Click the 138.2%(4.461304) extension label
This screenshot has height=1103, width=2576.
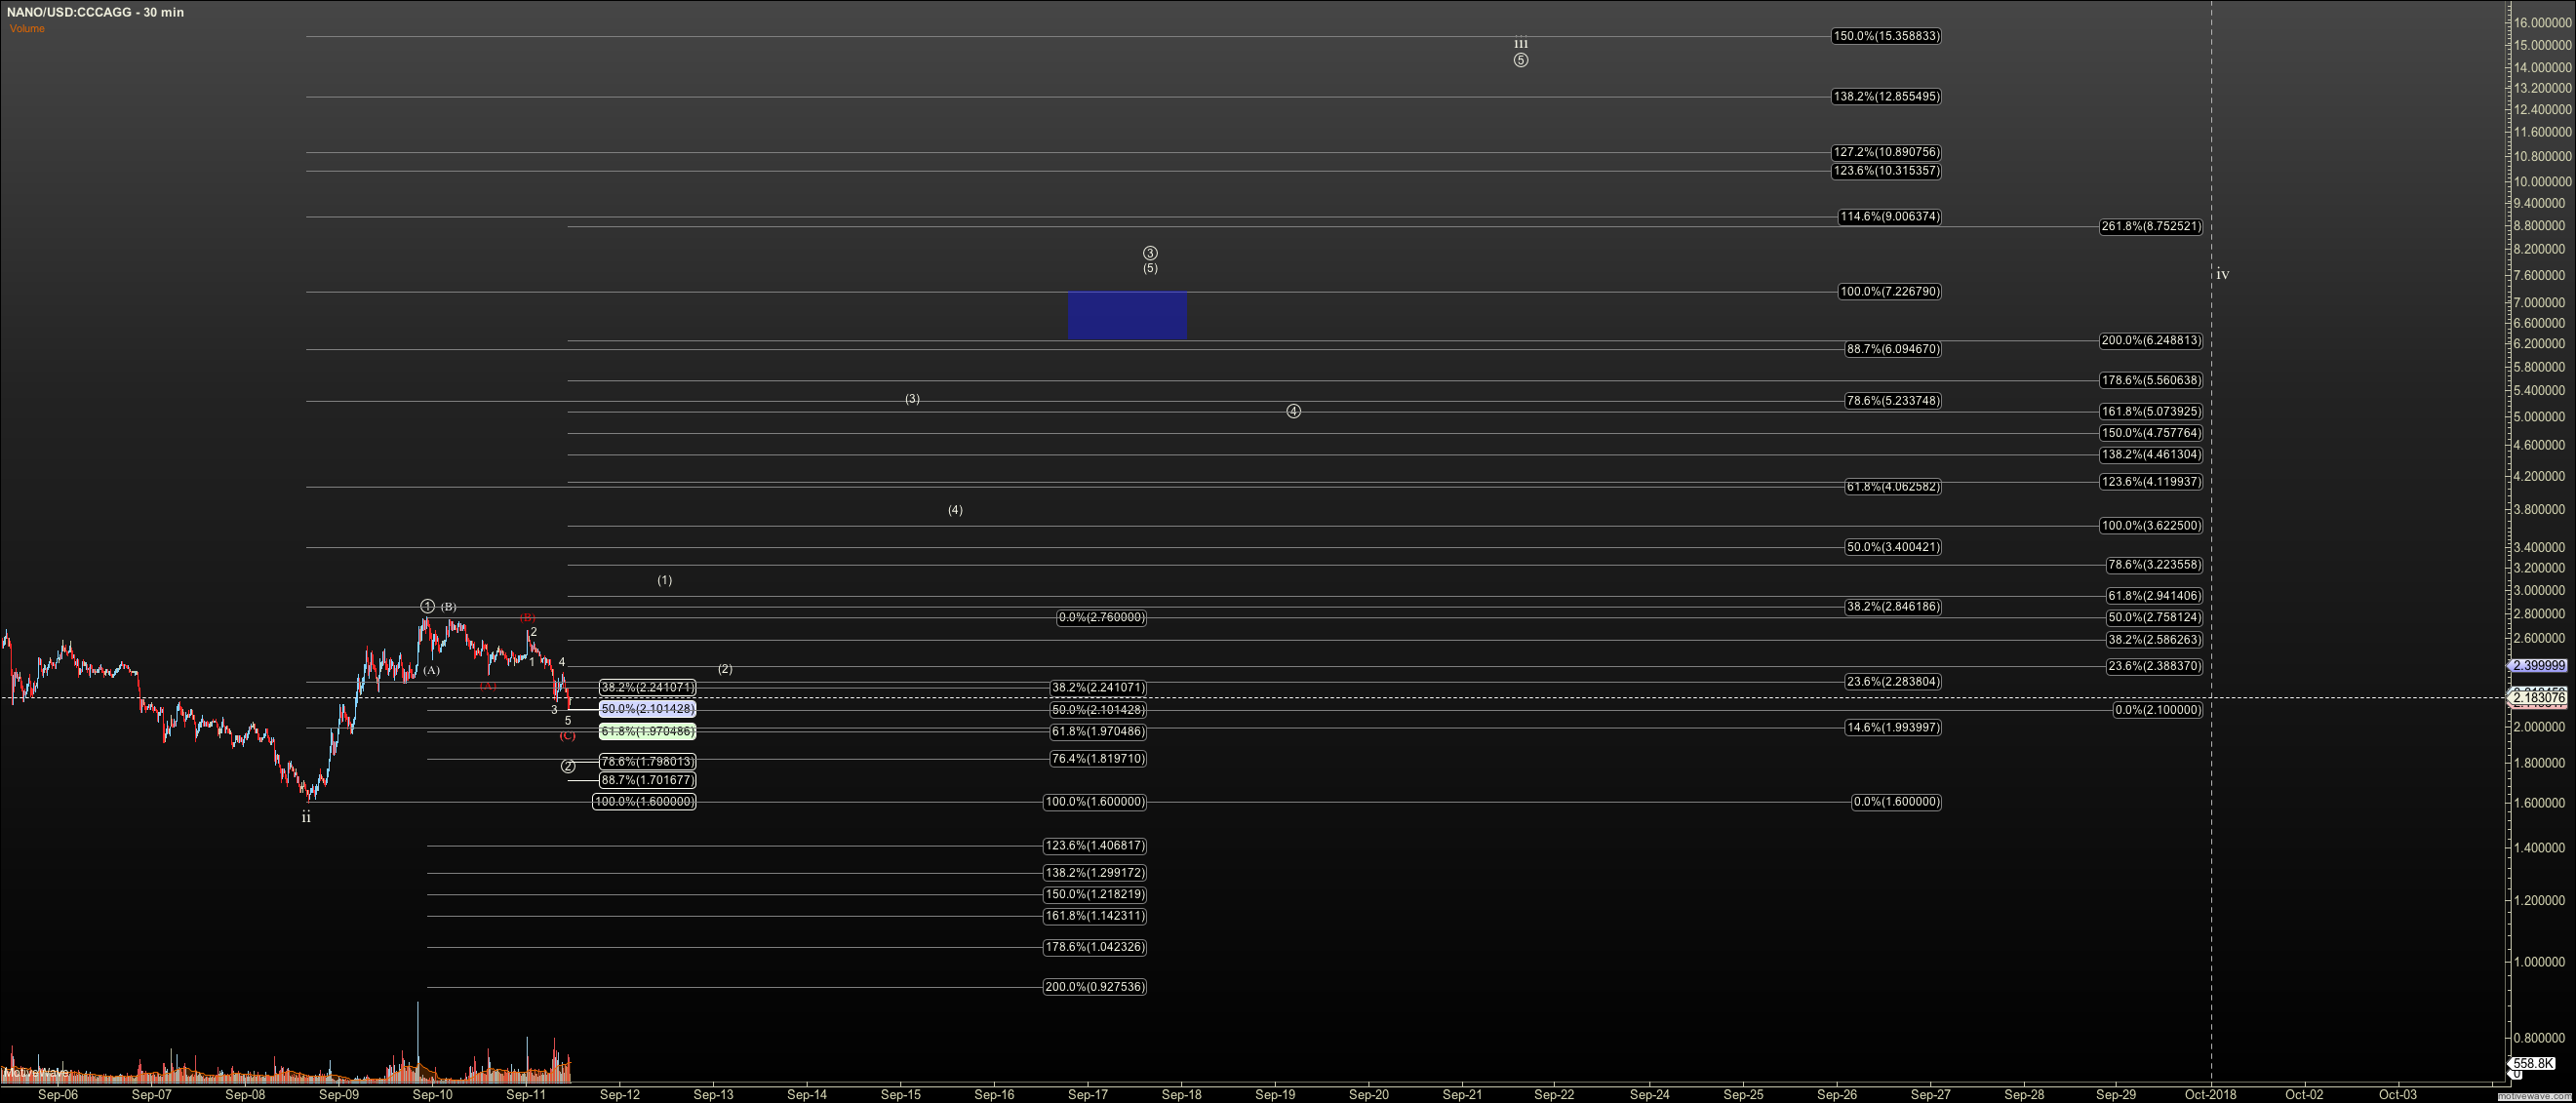(x=2151, y=455)
